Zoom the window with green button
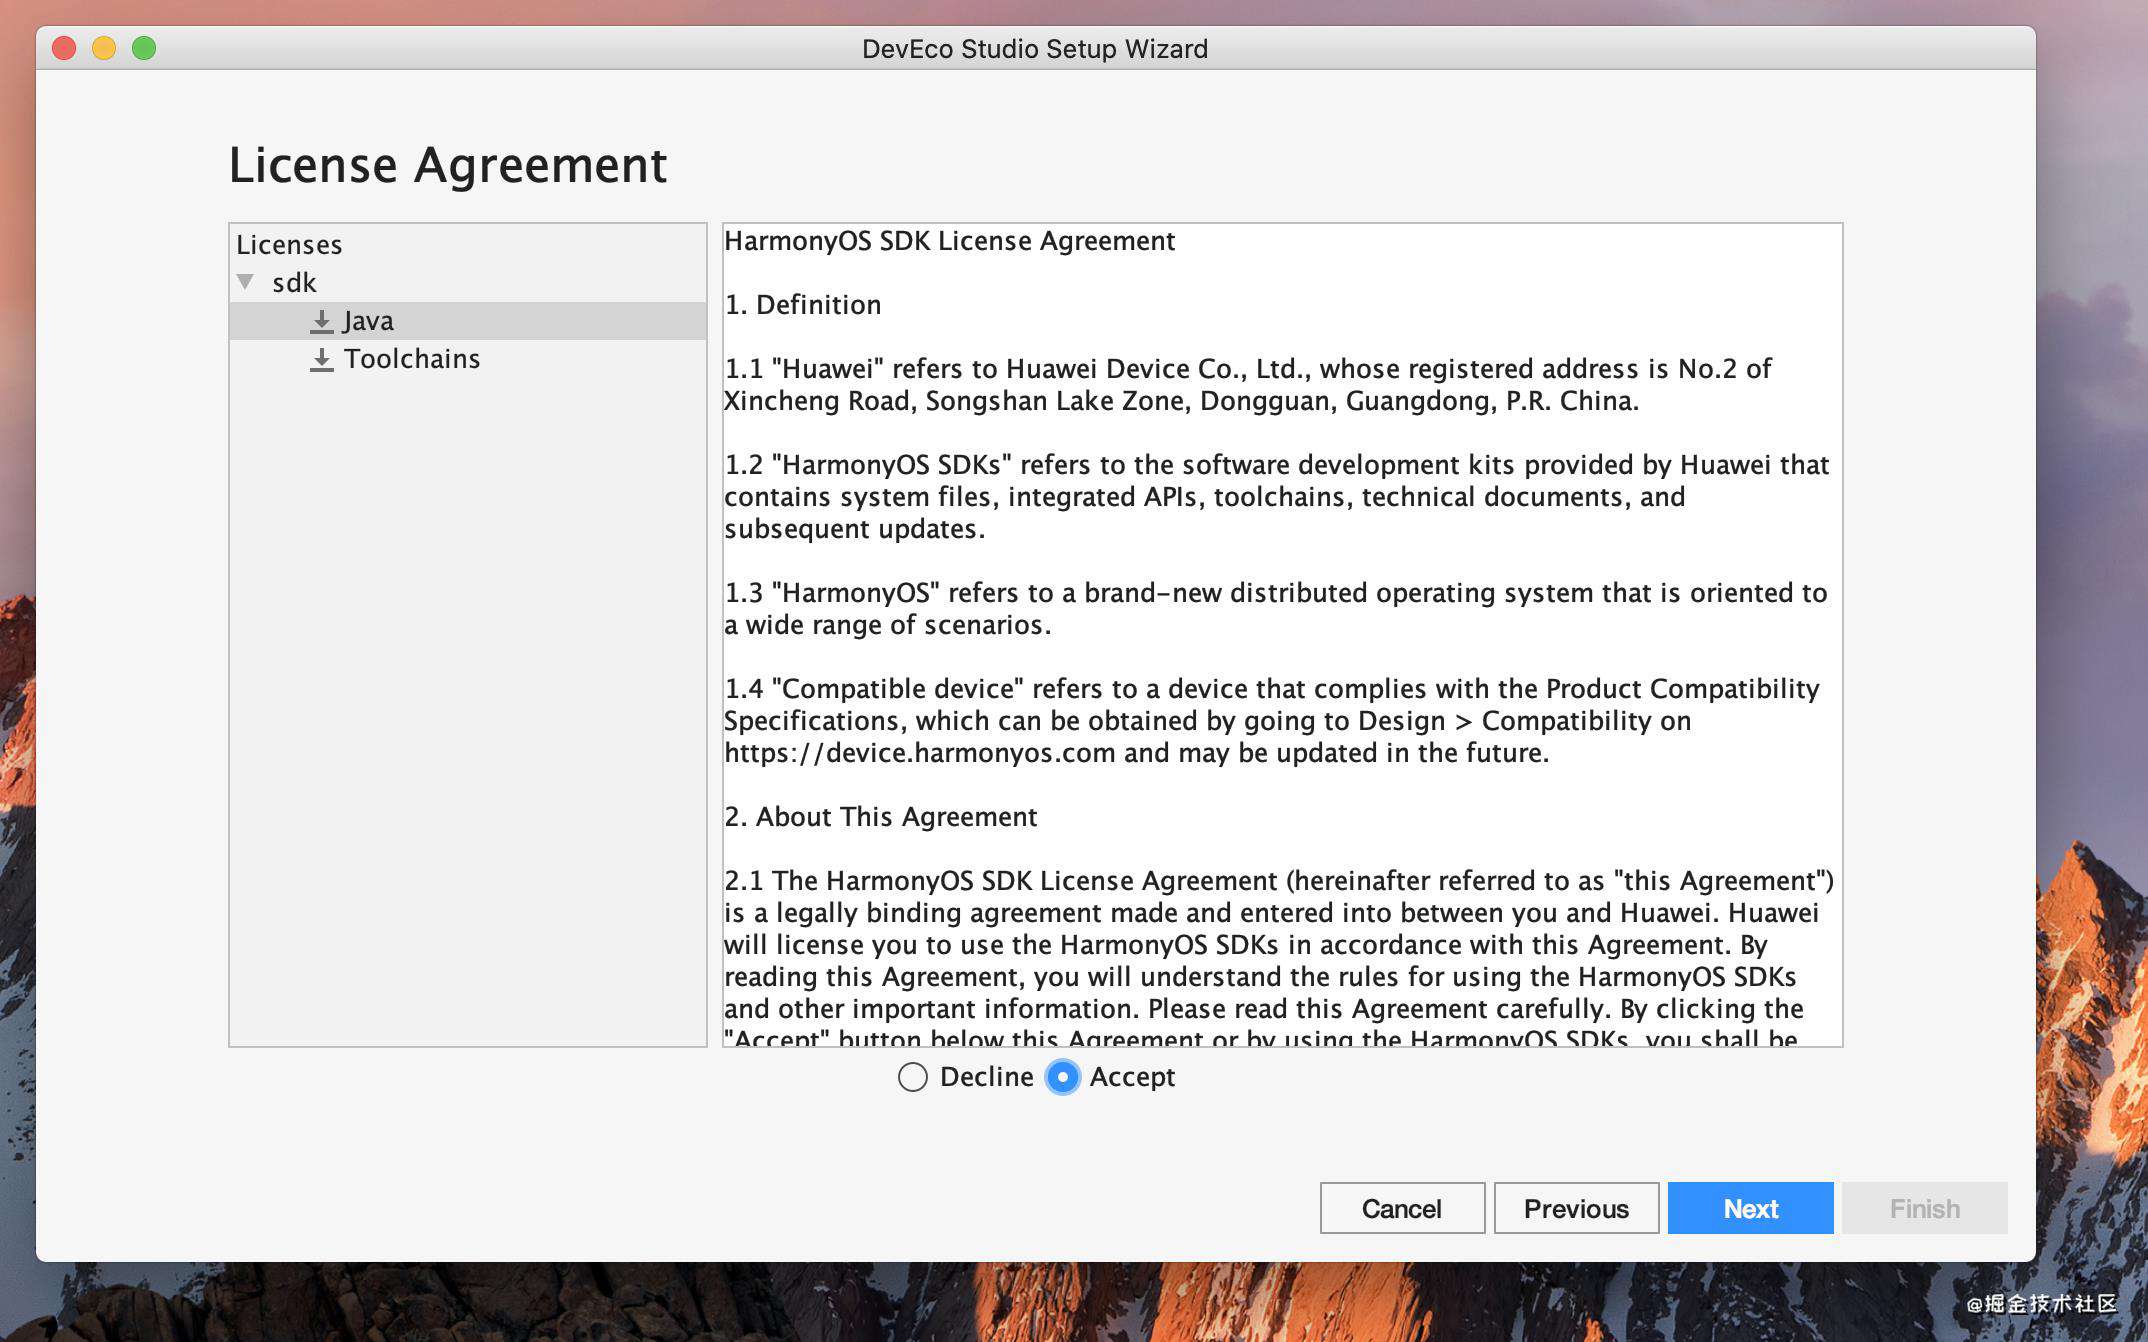Image resolution: width=2148 pixels, height=1342 pixels. (144, 48)
